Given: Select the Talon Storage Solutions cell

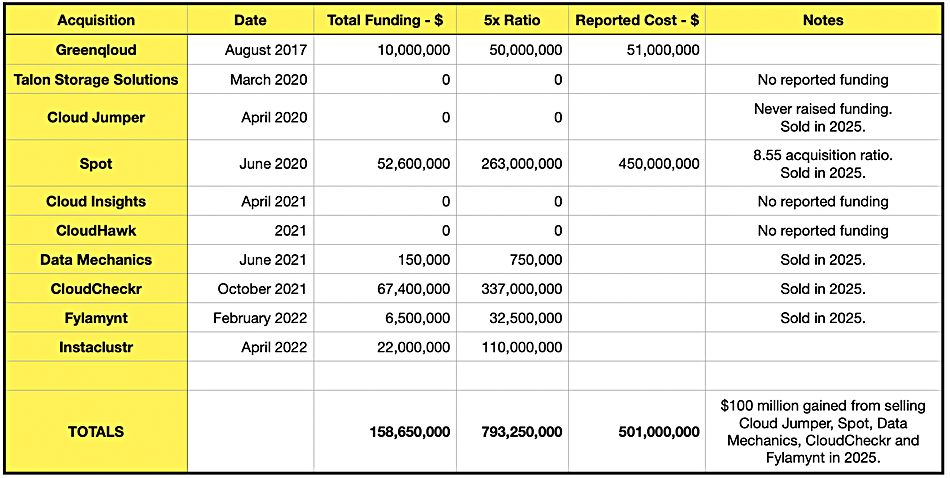Looking at the screenshot, I should pos(96,79).
